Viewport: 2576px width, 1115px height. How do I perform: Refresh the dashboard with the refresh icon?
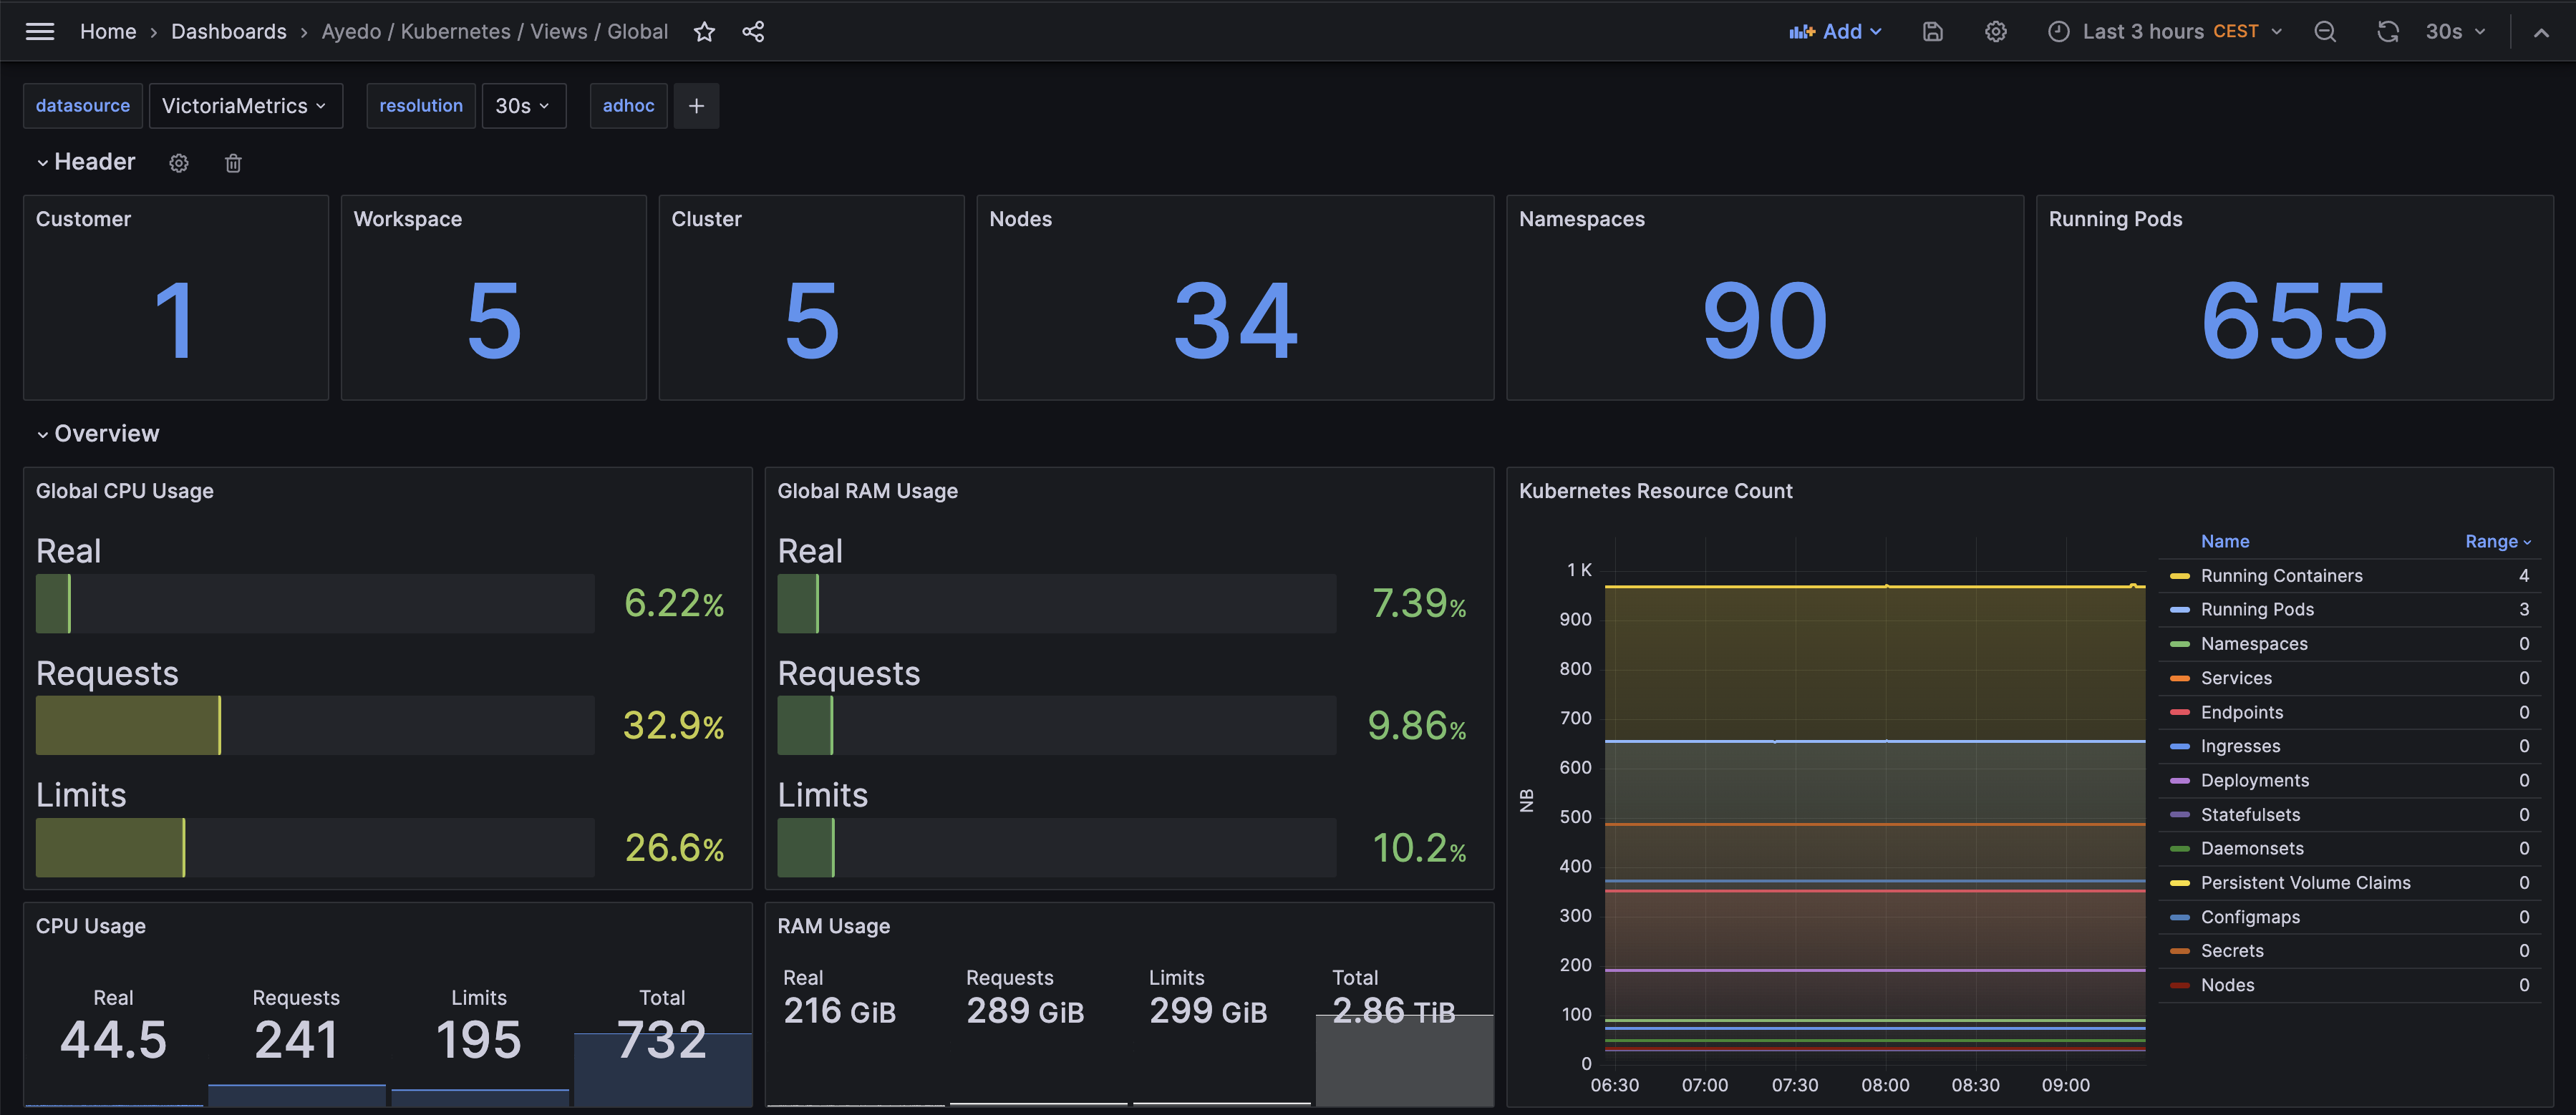coord(2388,31)
